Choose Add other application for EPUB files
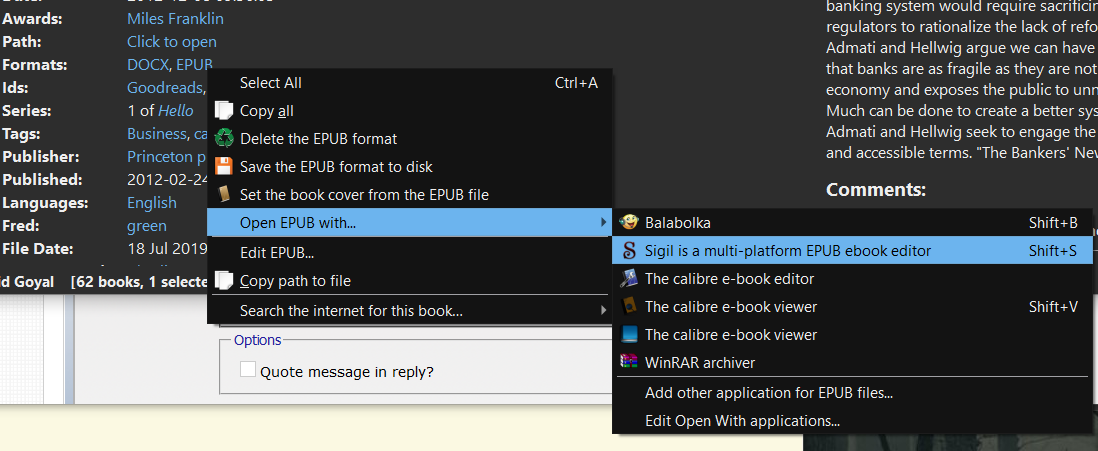The image size is (1098, 451). coord(768,393)
